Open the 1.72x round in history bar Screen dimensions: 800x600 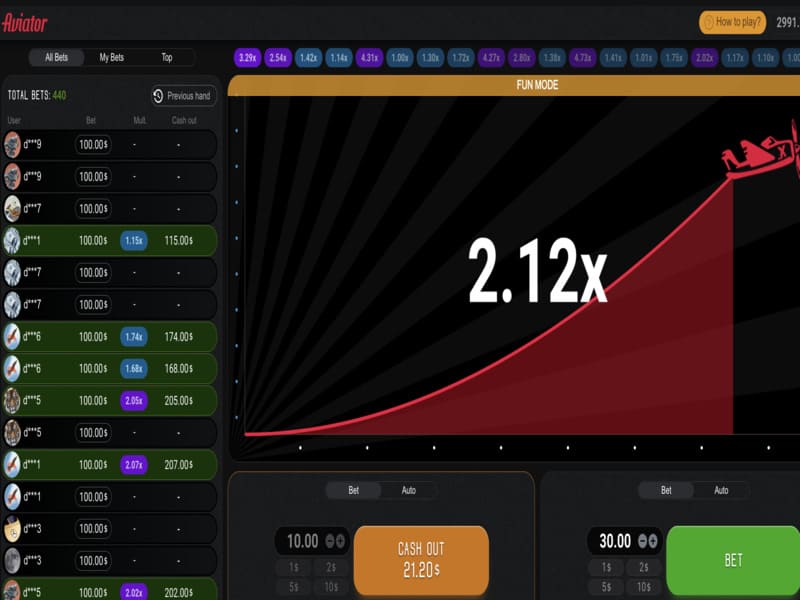click(x=461, y=58)
